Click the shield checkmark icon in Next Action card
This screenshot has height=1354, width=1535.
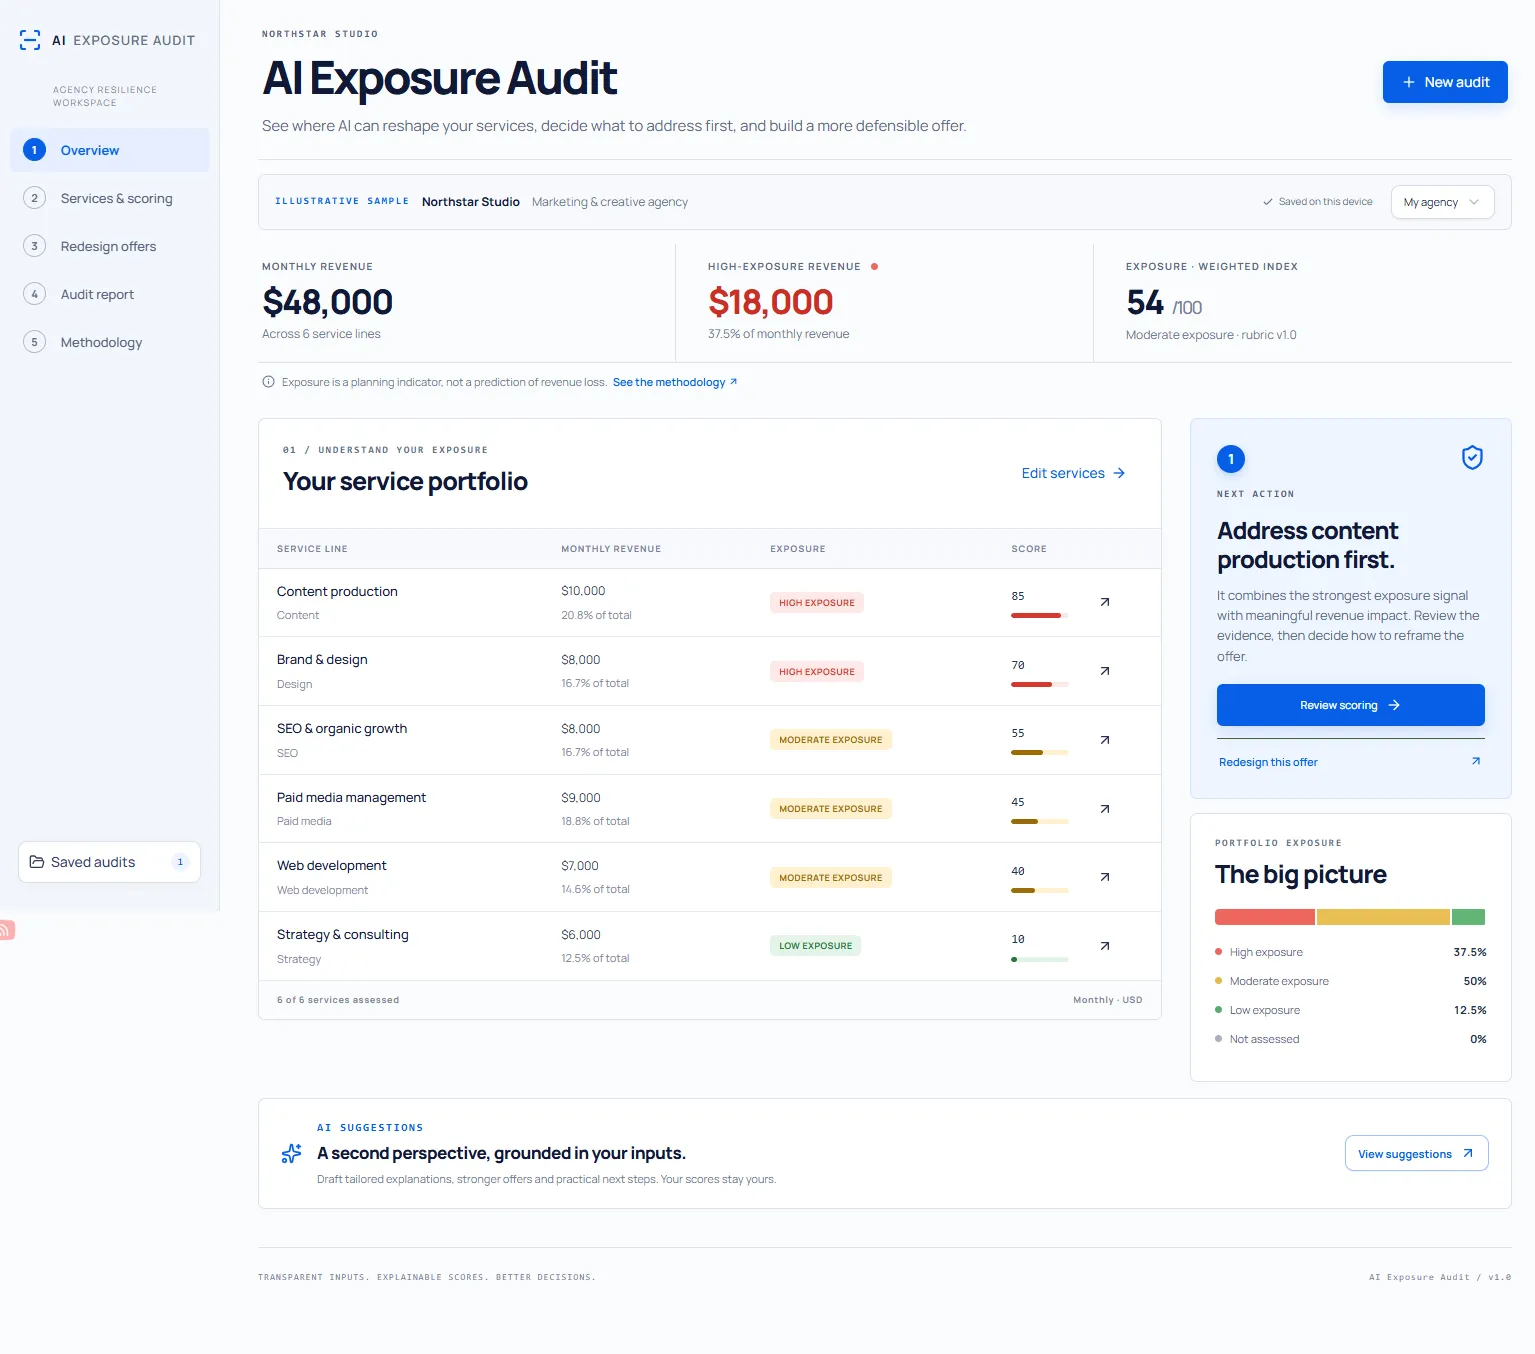tap(1472, 458)
